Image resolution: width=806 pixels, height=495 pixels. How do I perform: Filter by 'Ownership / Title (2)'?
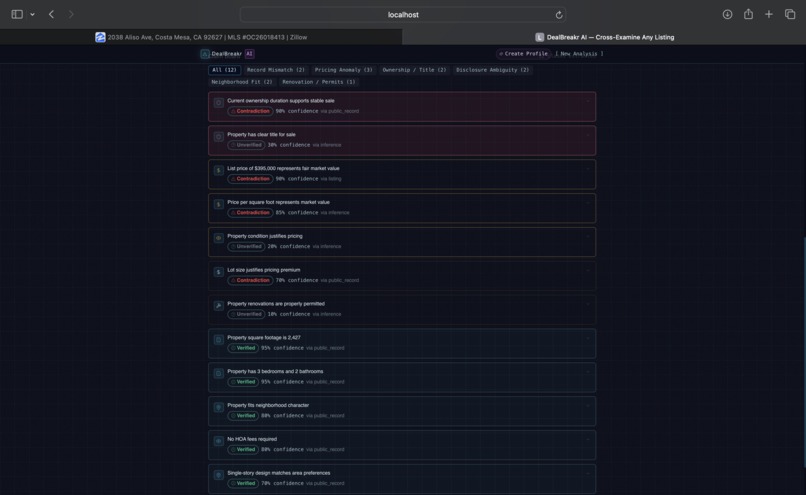(414, 70)
